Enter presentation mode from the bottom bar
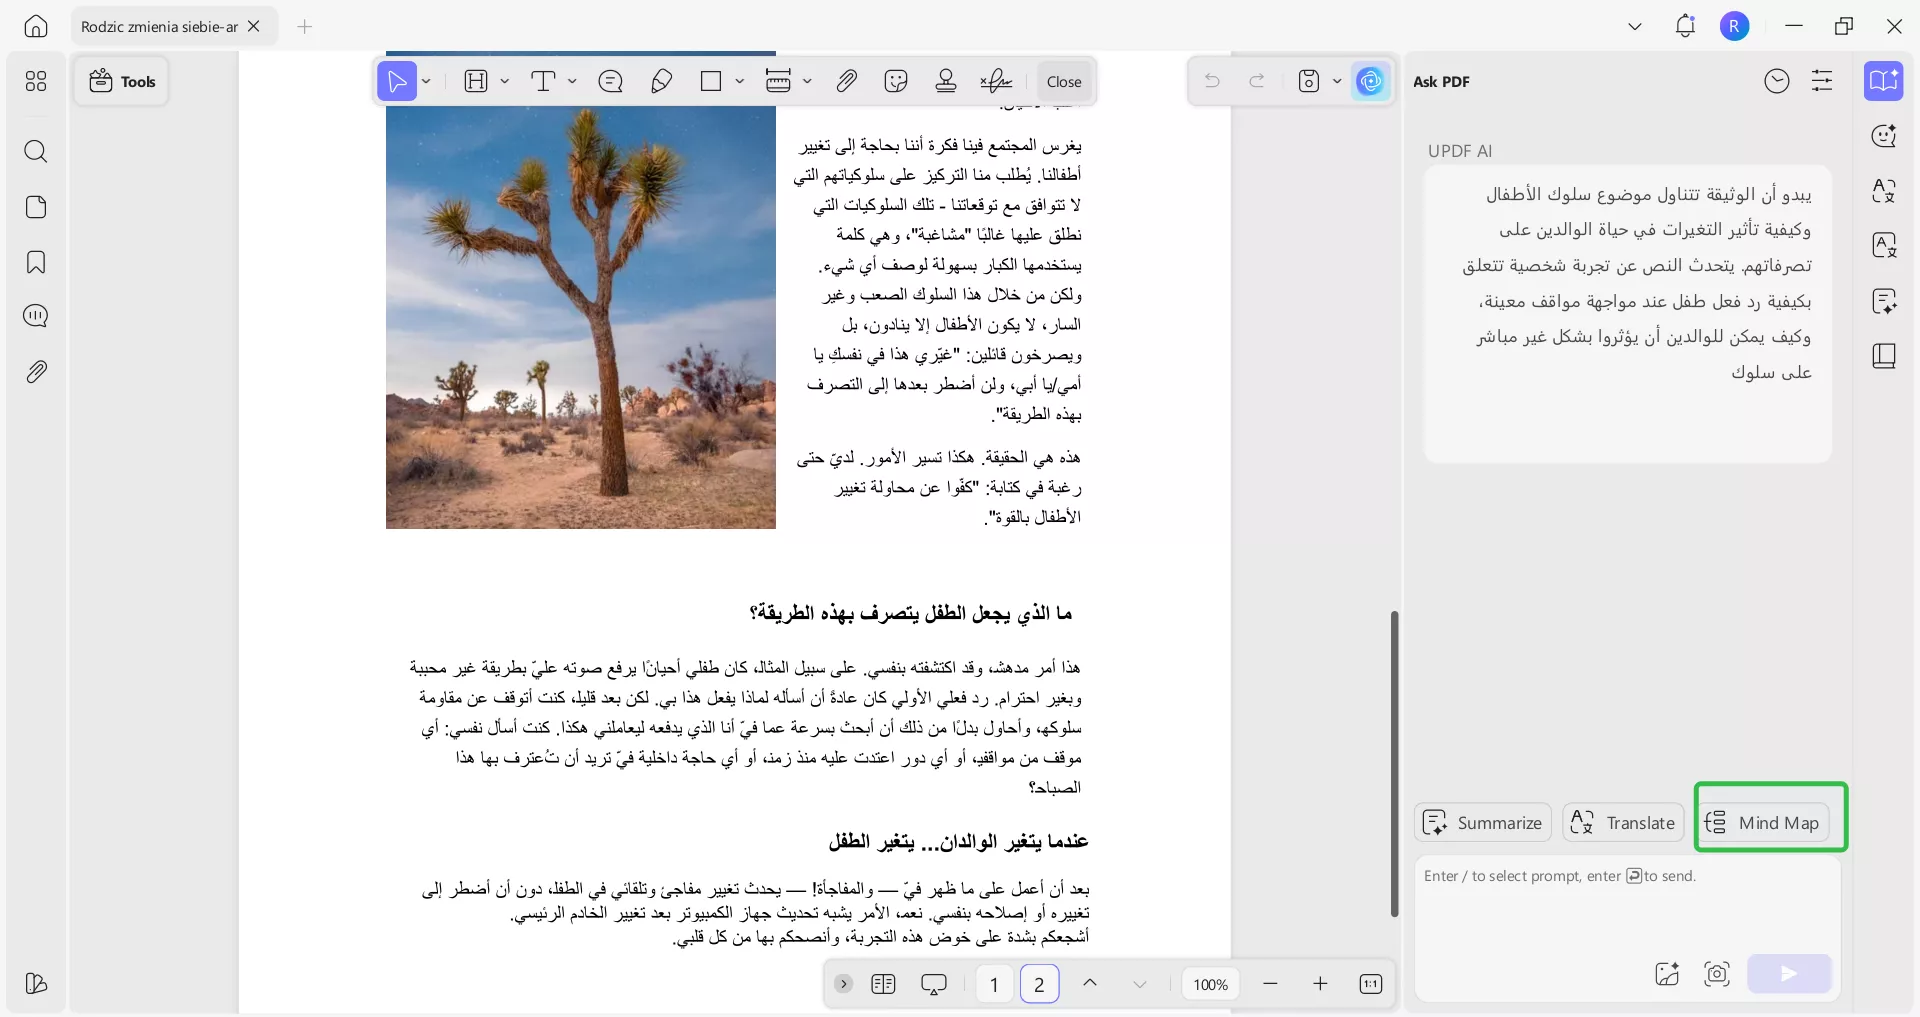The height and width of the screenshot is (1017, 1920). point(933,984)
